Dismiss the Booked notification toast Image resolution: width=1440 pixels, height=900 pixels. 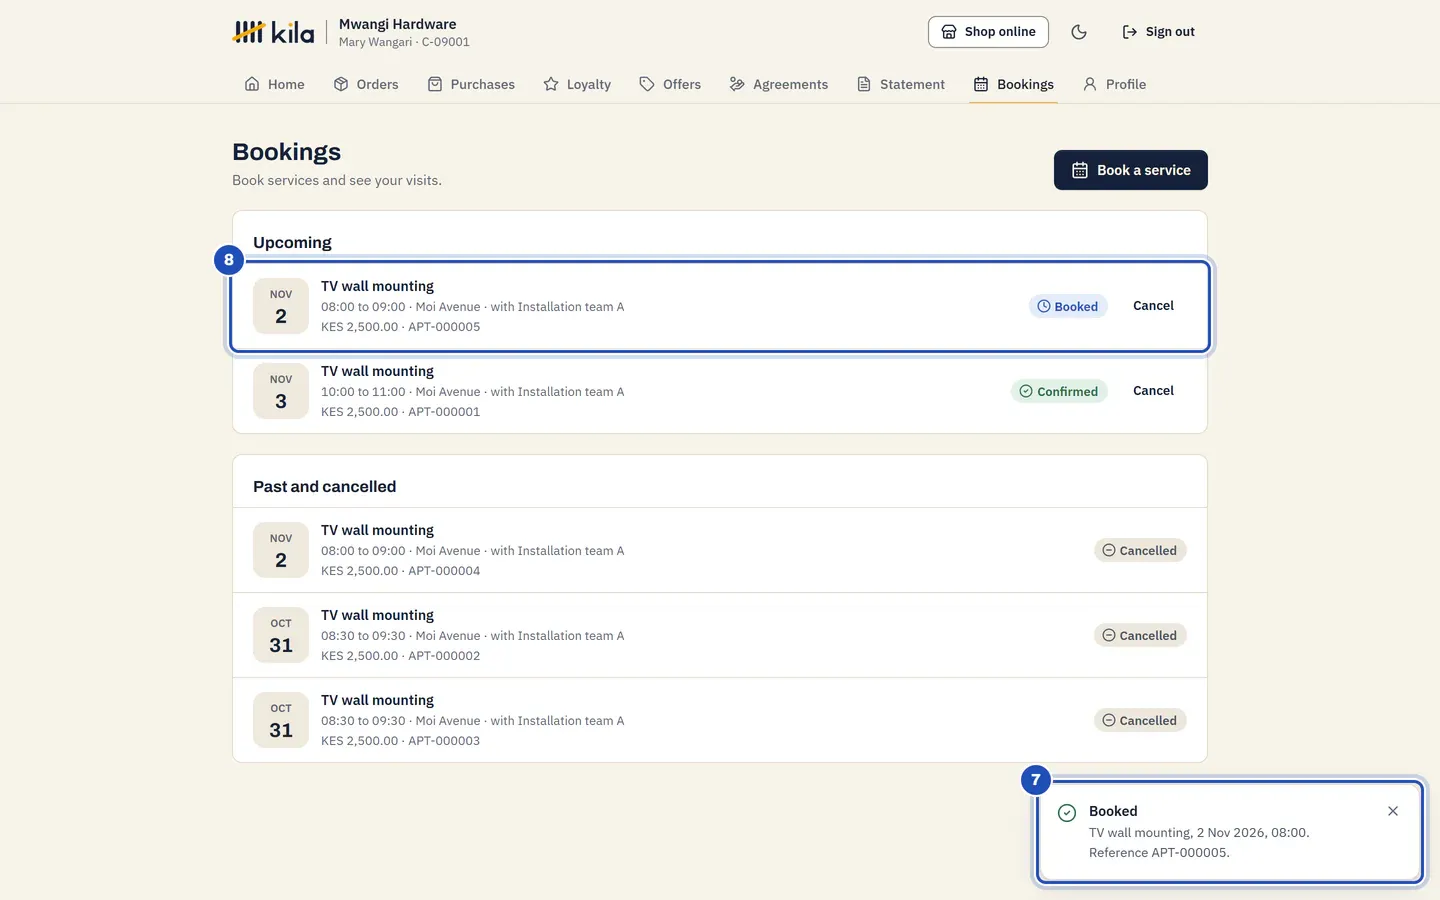[1393, 811]
